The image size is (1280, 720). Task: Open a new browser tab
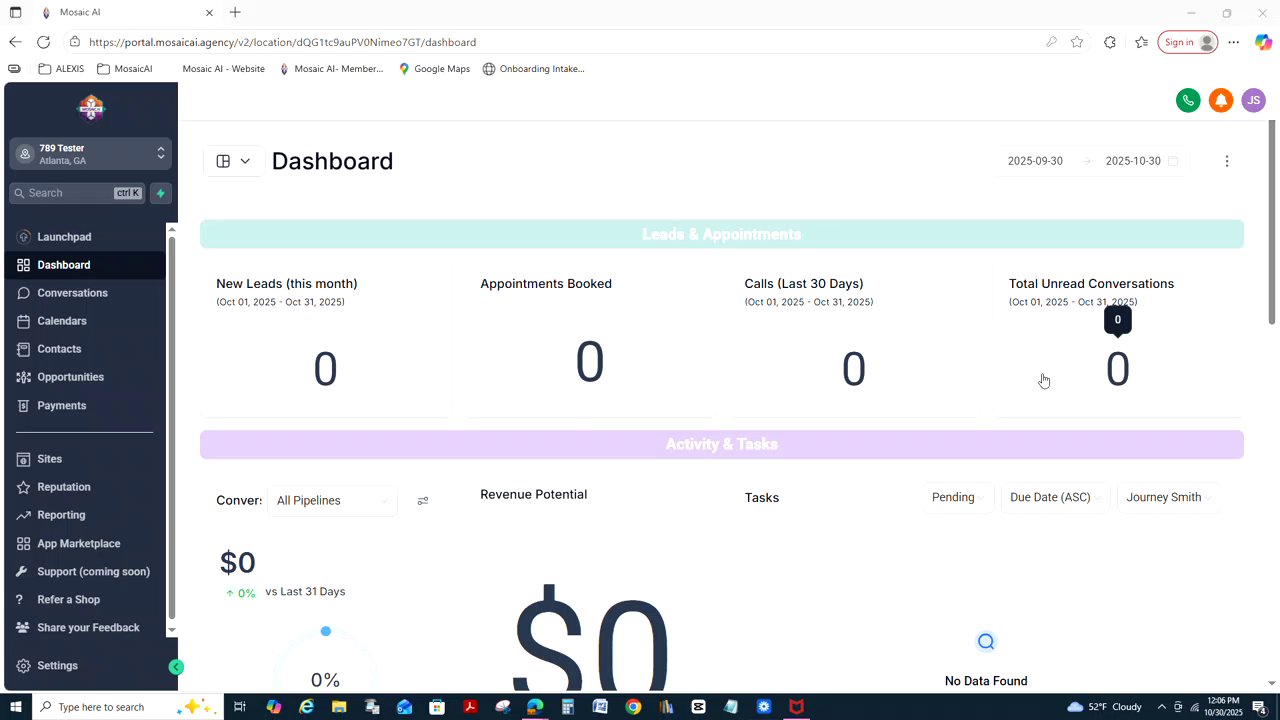(x=235, y=12)
